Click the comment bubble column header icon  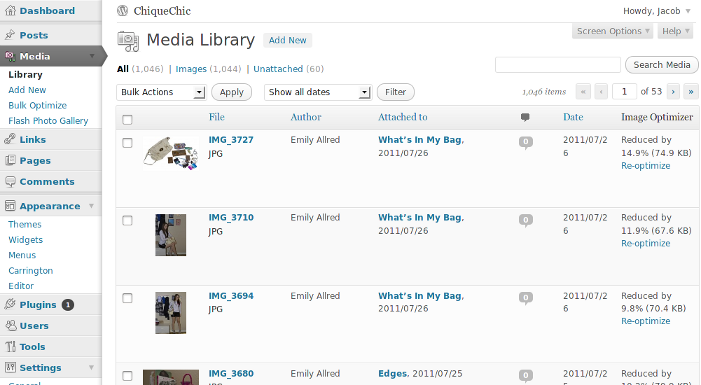point(525,117)
